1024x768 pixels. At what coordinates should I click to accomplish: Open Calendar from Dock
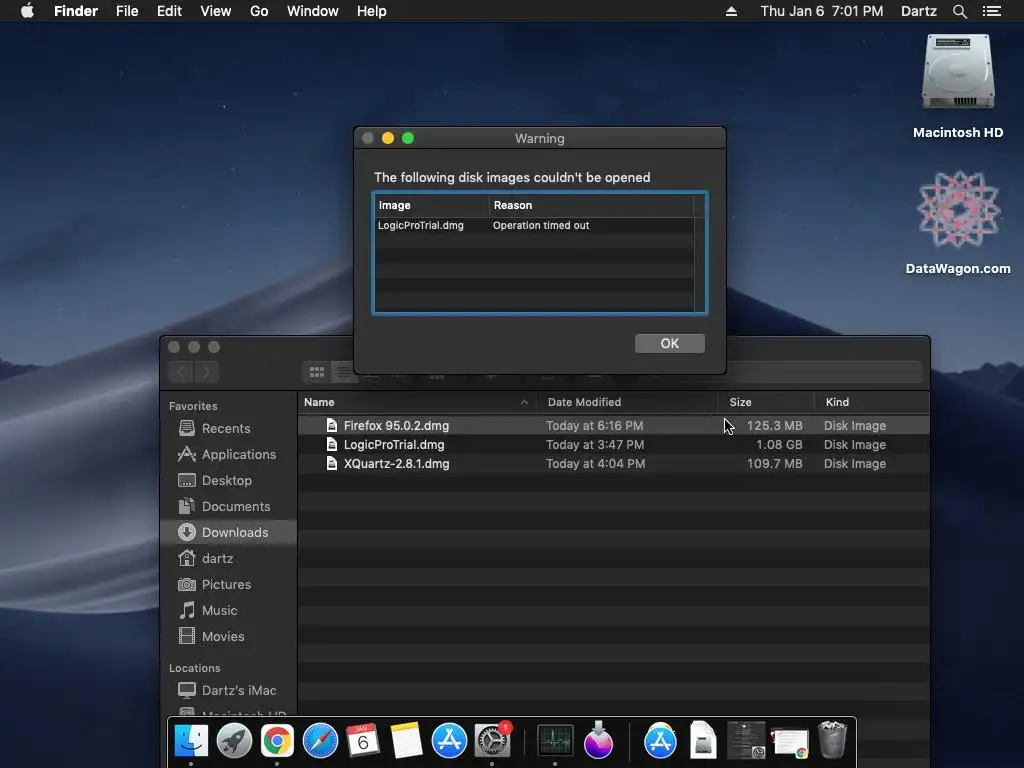[x=363, y=741]
